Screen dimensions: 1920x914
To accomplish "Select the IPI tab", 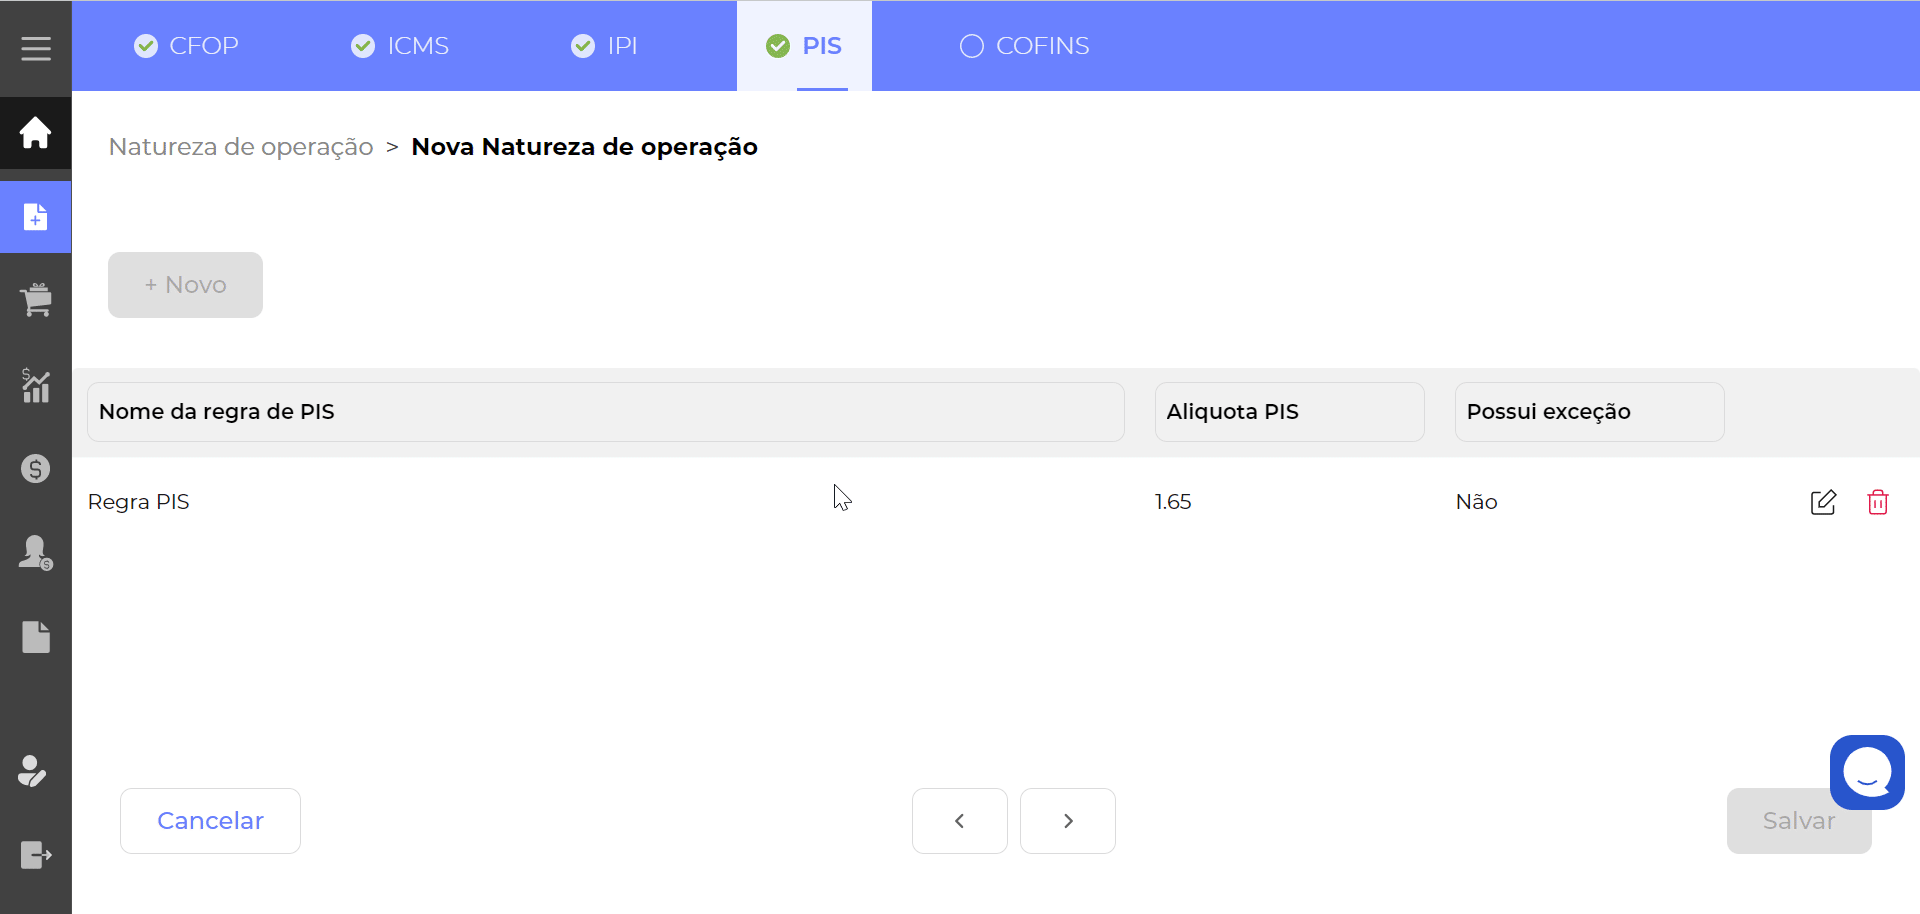I will (604, 46).
